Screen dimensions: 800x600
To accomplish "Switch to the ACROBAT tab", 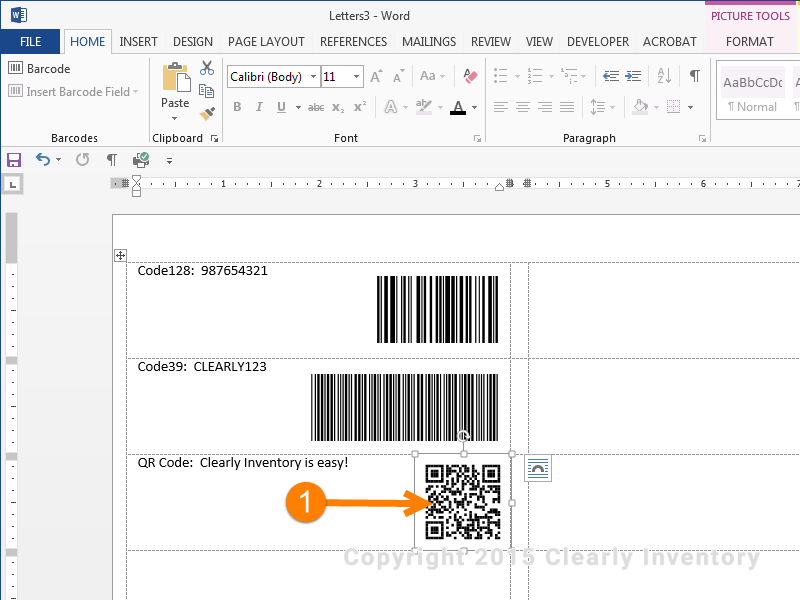I will coord(669,41).
